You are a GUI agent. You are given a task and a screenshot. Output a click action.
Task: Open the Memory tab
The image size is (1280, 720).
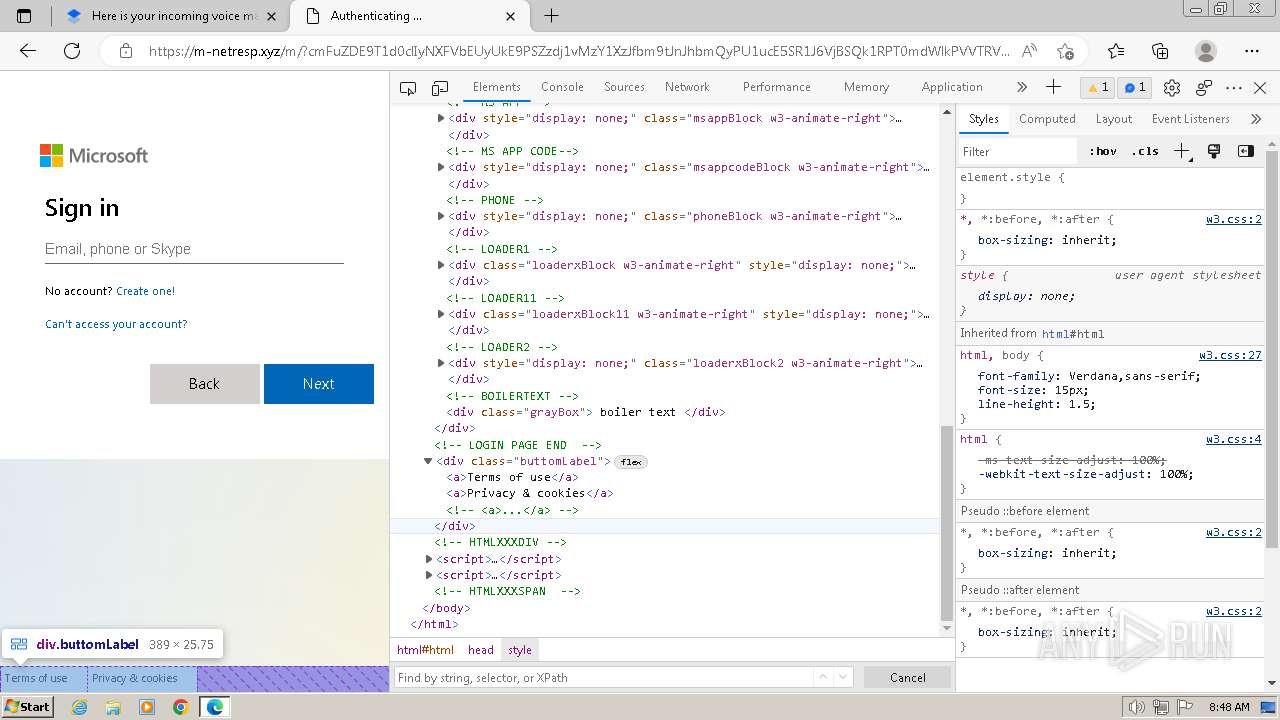[866, 87]
